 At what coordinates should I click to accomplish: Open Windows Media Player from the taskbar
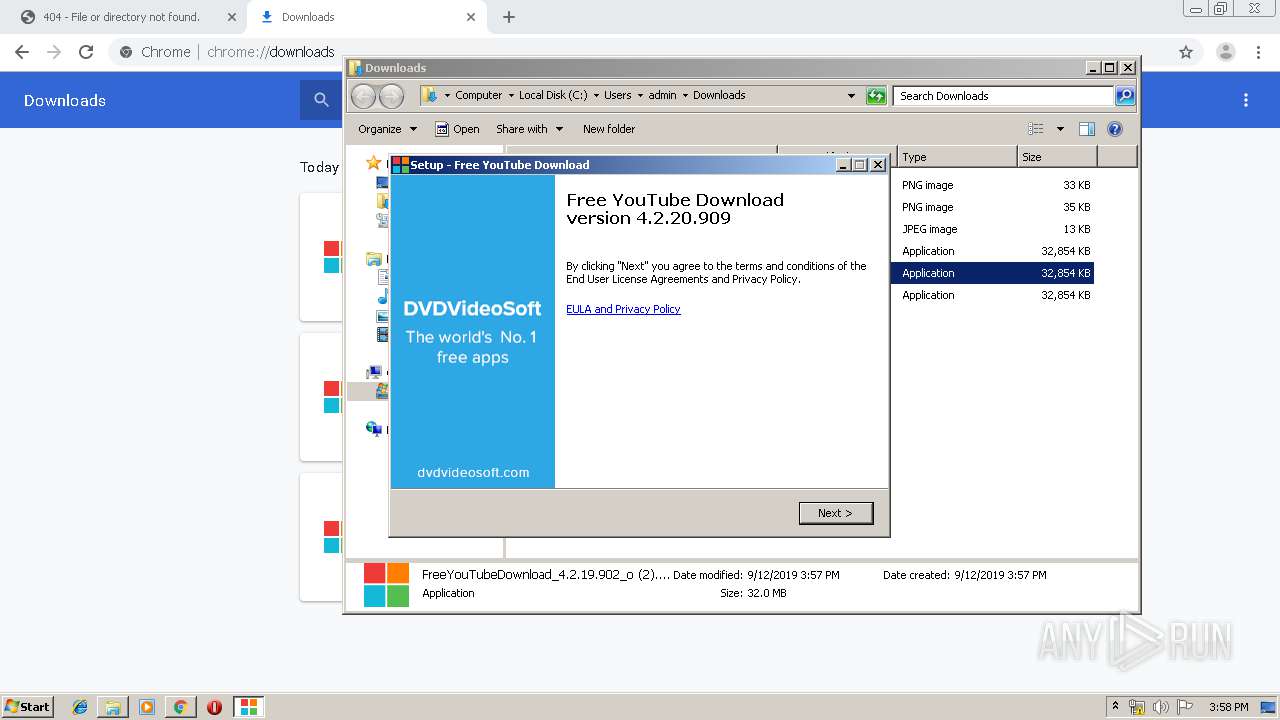pos(147,707)
